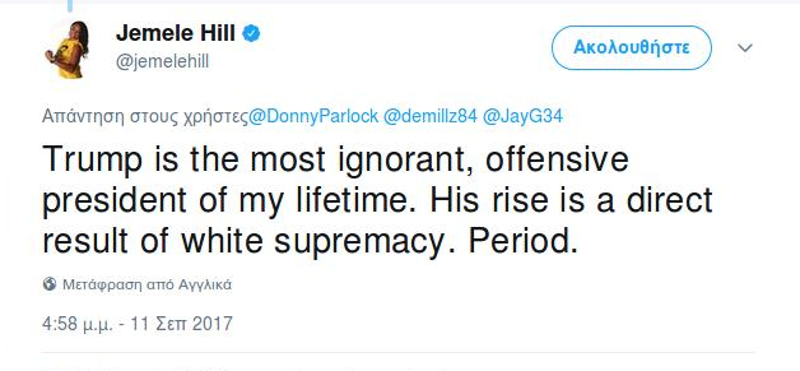Click the horizontal divider below the timestamp
This screenshot has width=800, height=371.
tap(398, 352)
